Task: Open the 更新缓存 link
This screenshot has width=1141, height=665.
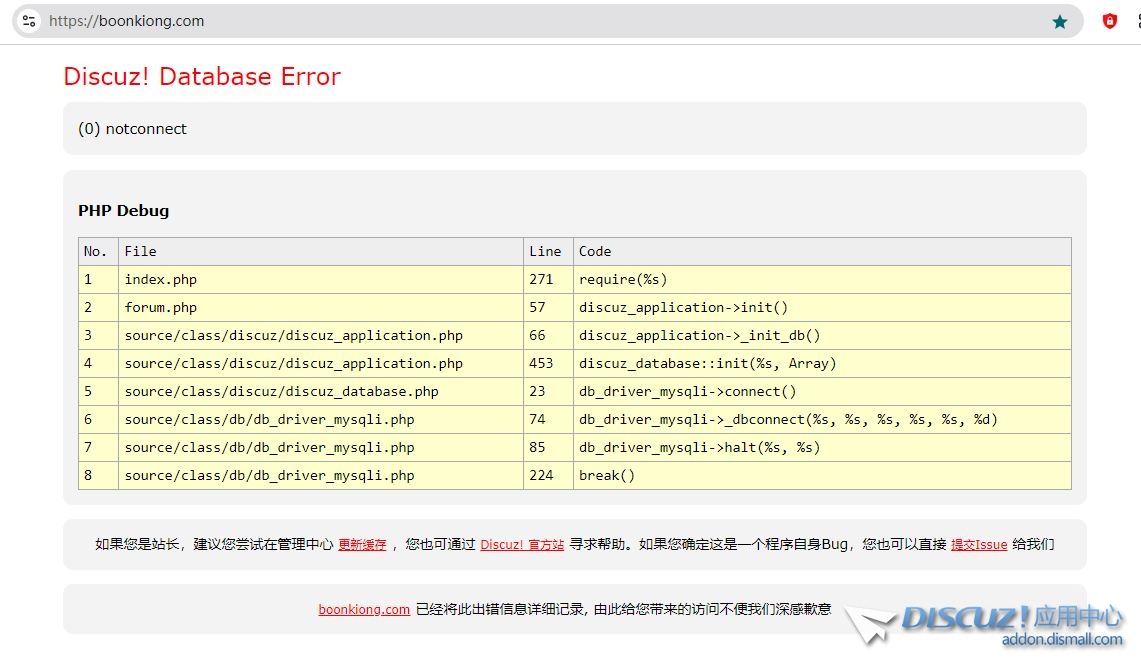Action: [362, 545]
